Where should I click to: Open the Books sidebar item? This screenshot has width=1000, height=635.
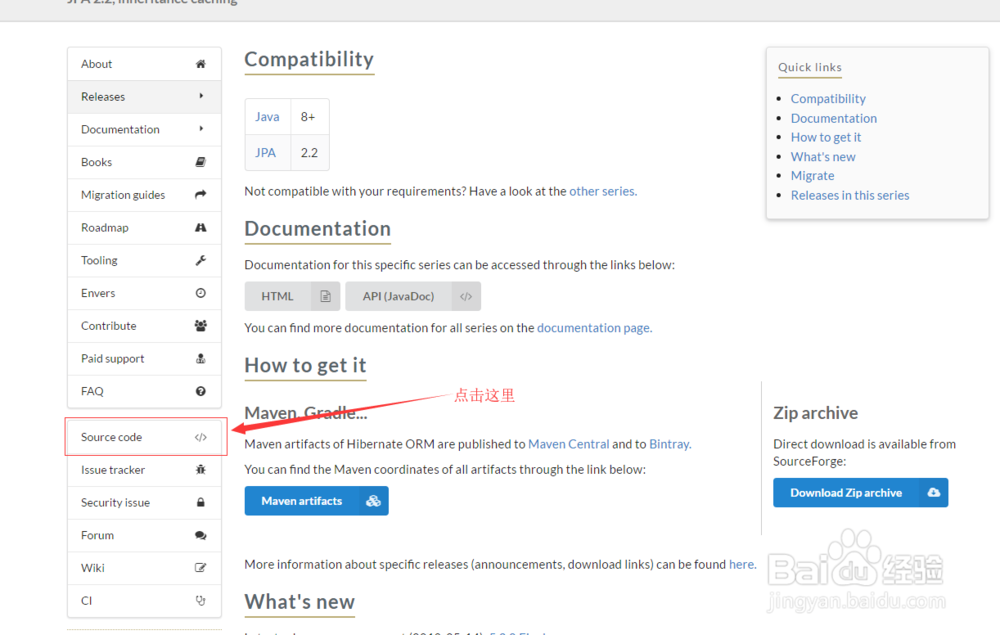[144, 162]
